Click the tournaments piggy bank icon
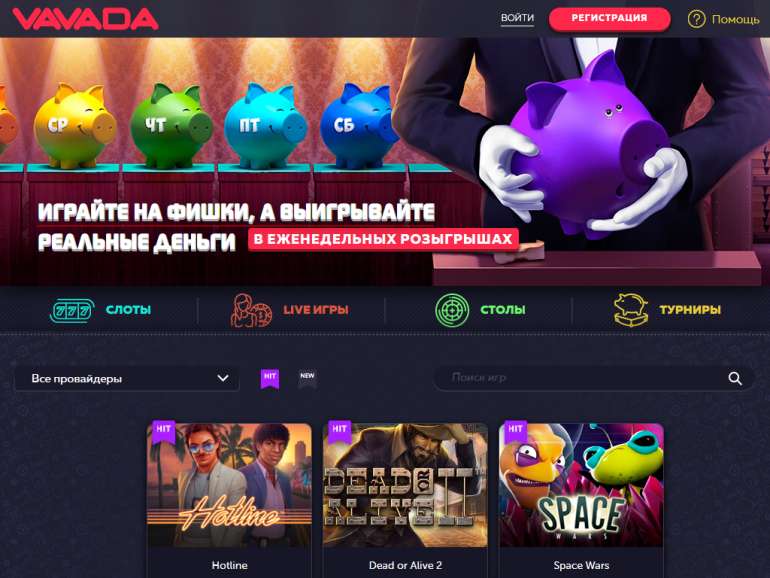Screen dimensions: 770x578 [631, 310]
